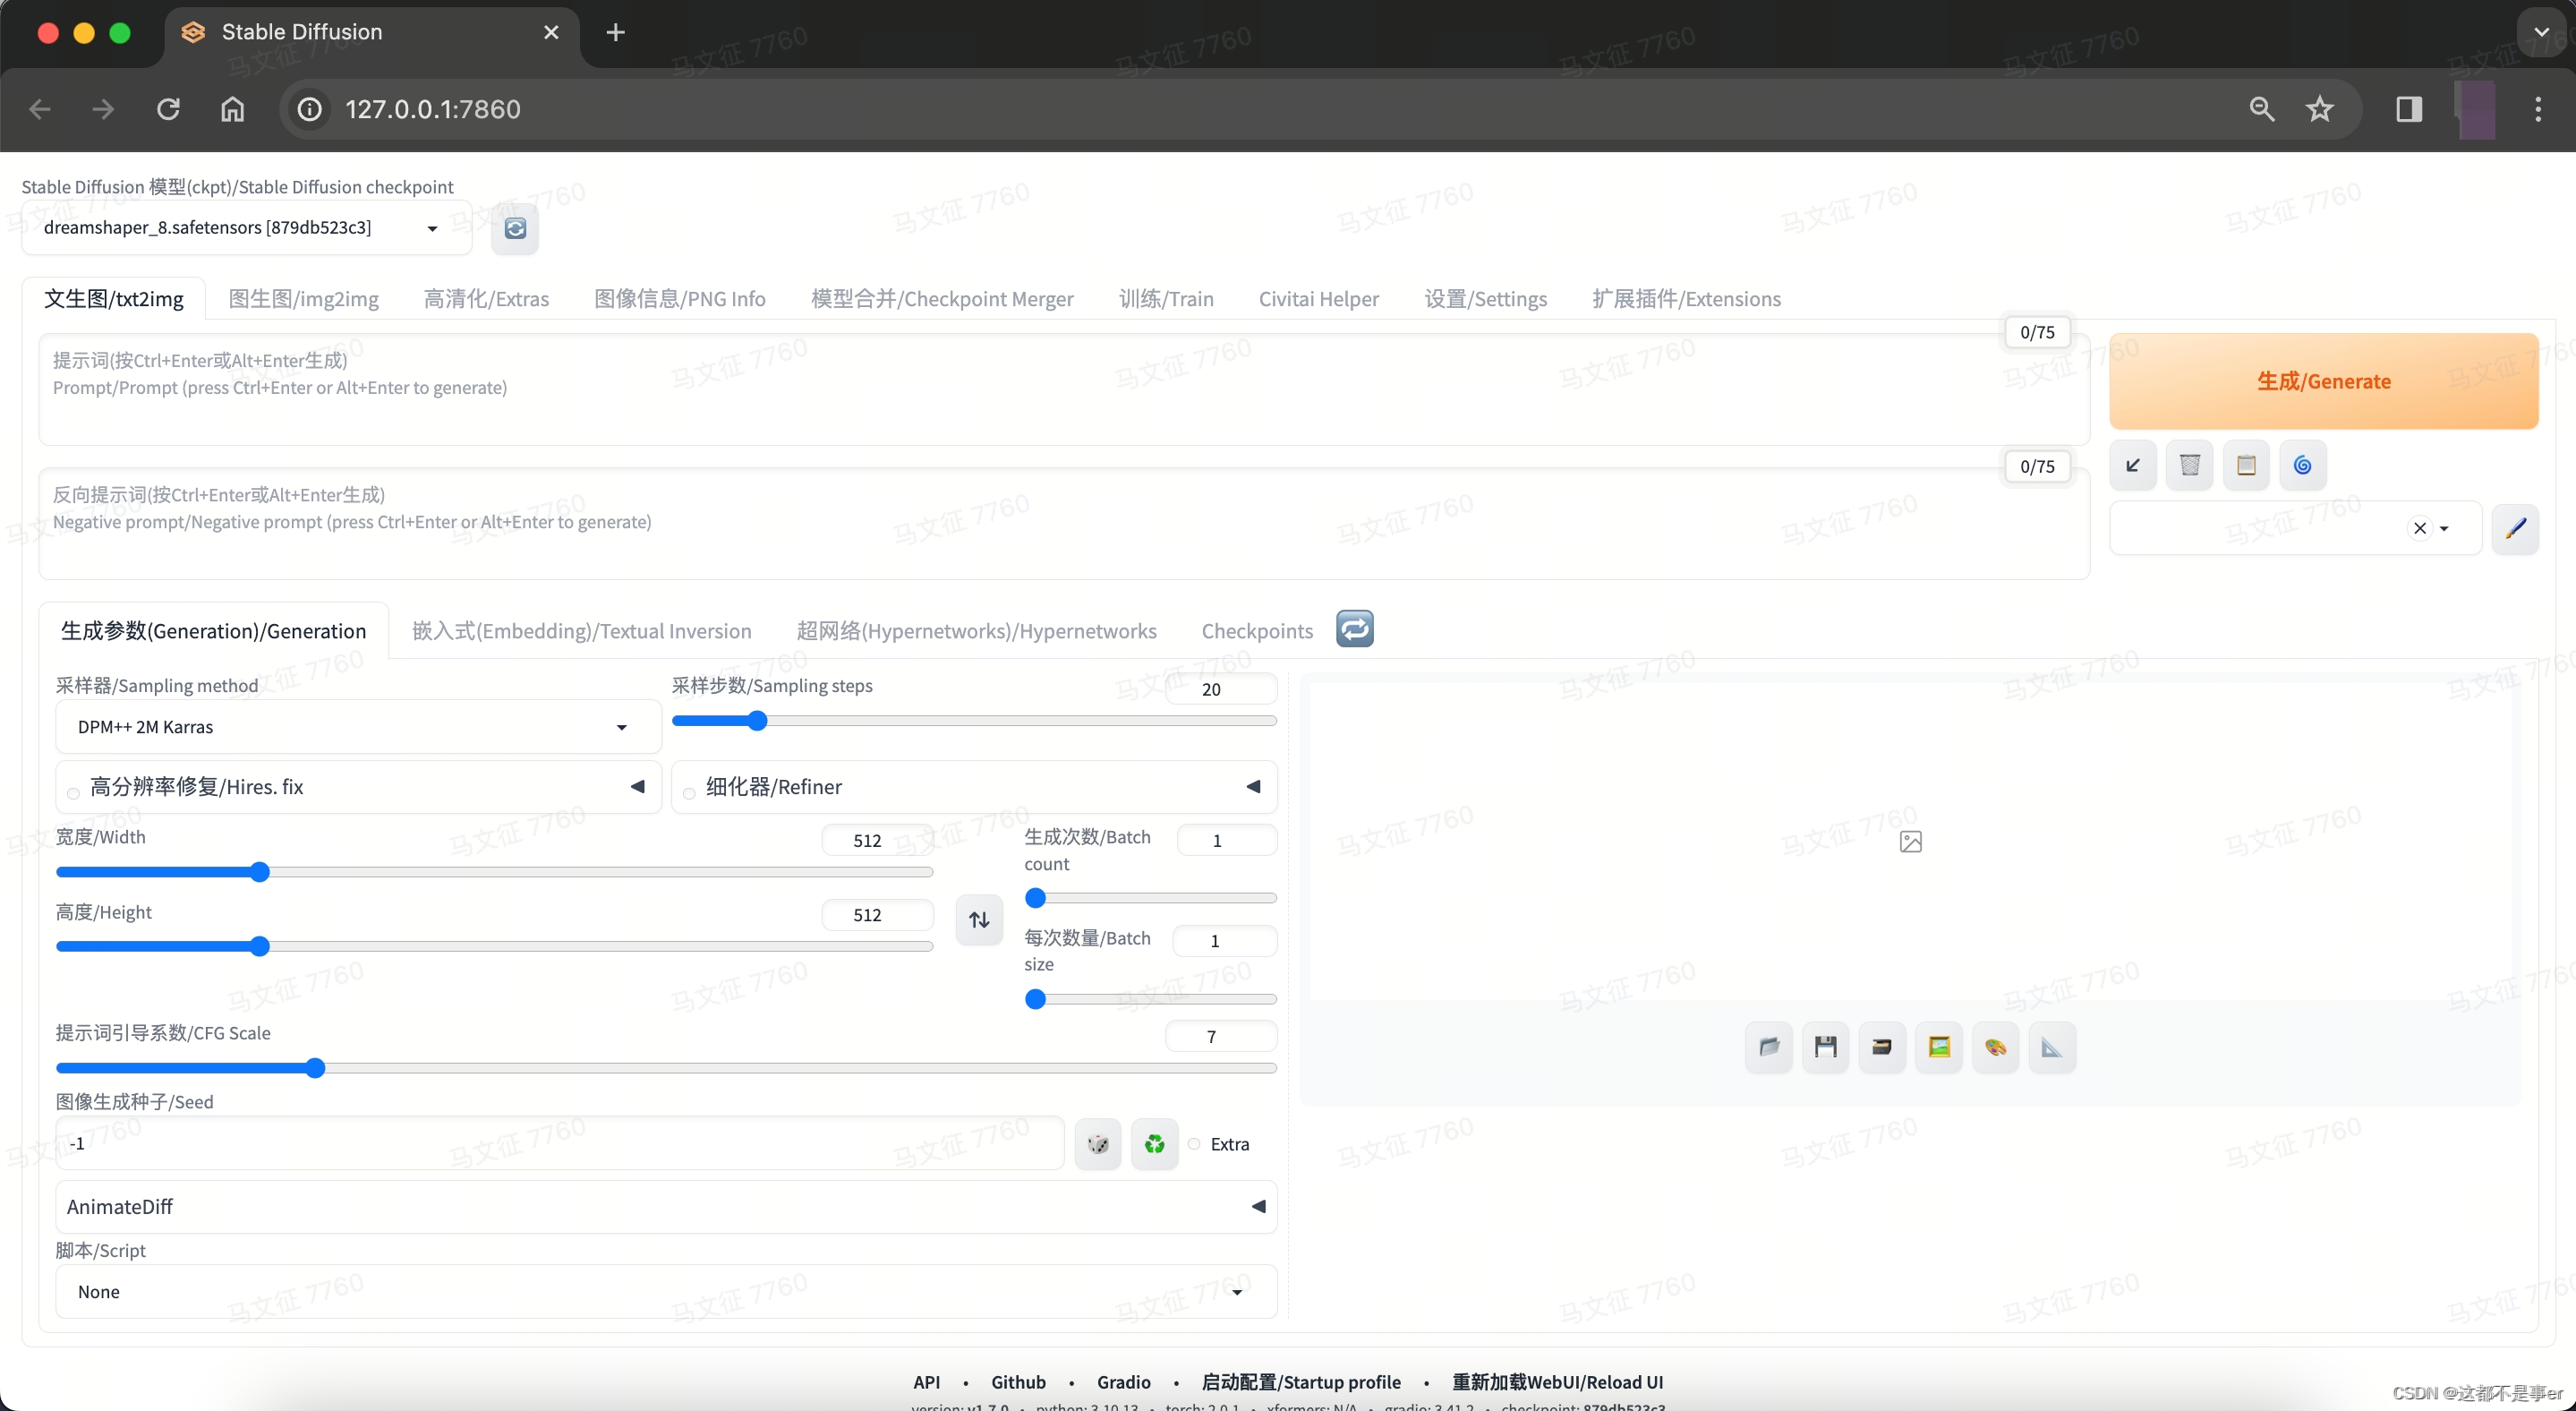This screenshot has height=1411, width=2576.
Task: Click the Generate button
Action: [x=2323, y=381]
